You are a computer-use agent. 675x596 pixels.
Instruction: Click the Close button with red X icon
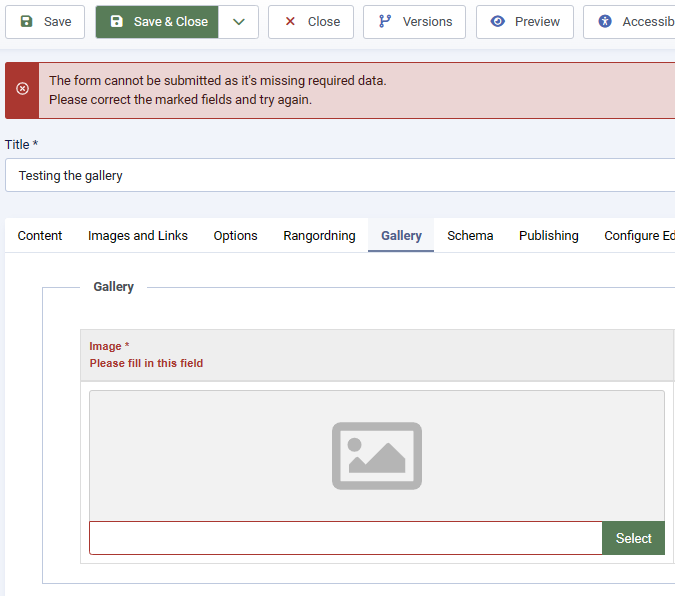point(311,22)
